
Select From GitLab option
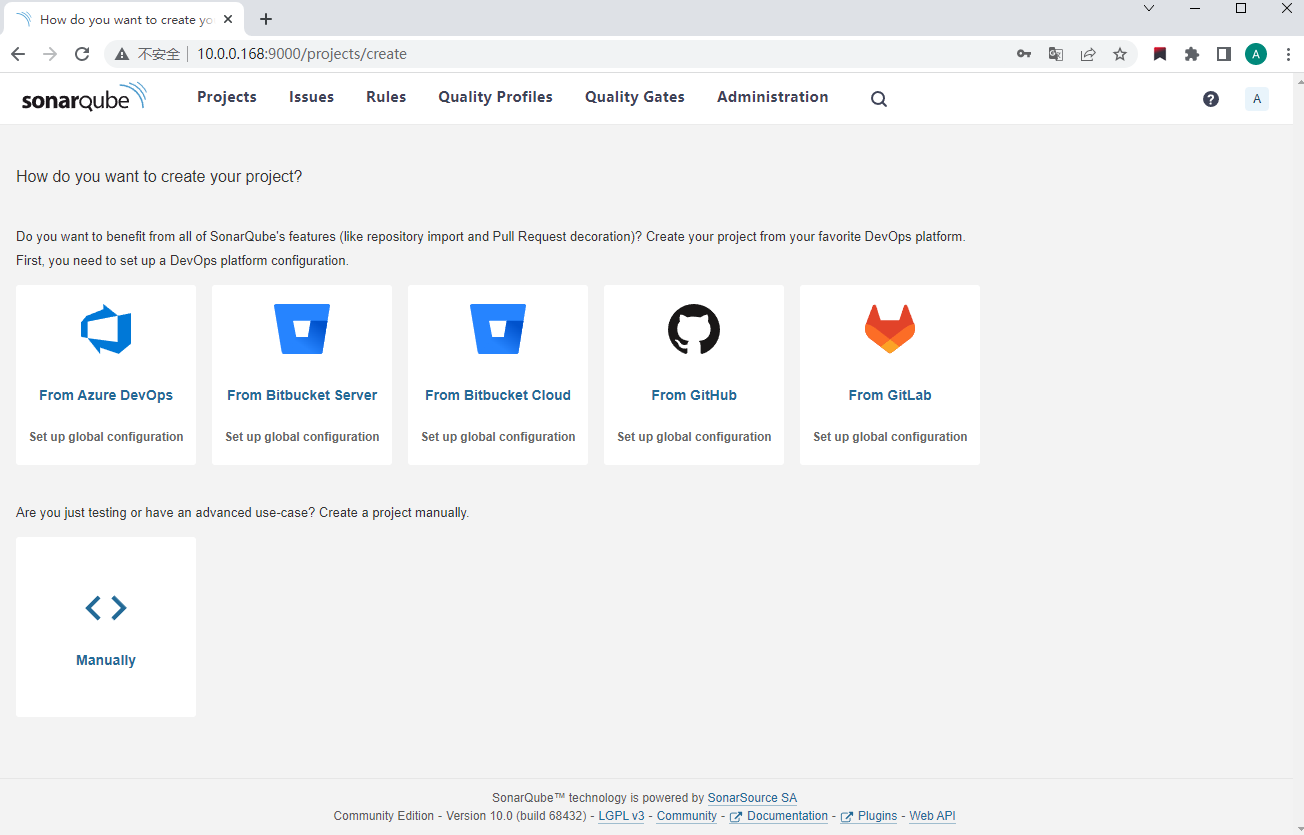pos(890,395)
